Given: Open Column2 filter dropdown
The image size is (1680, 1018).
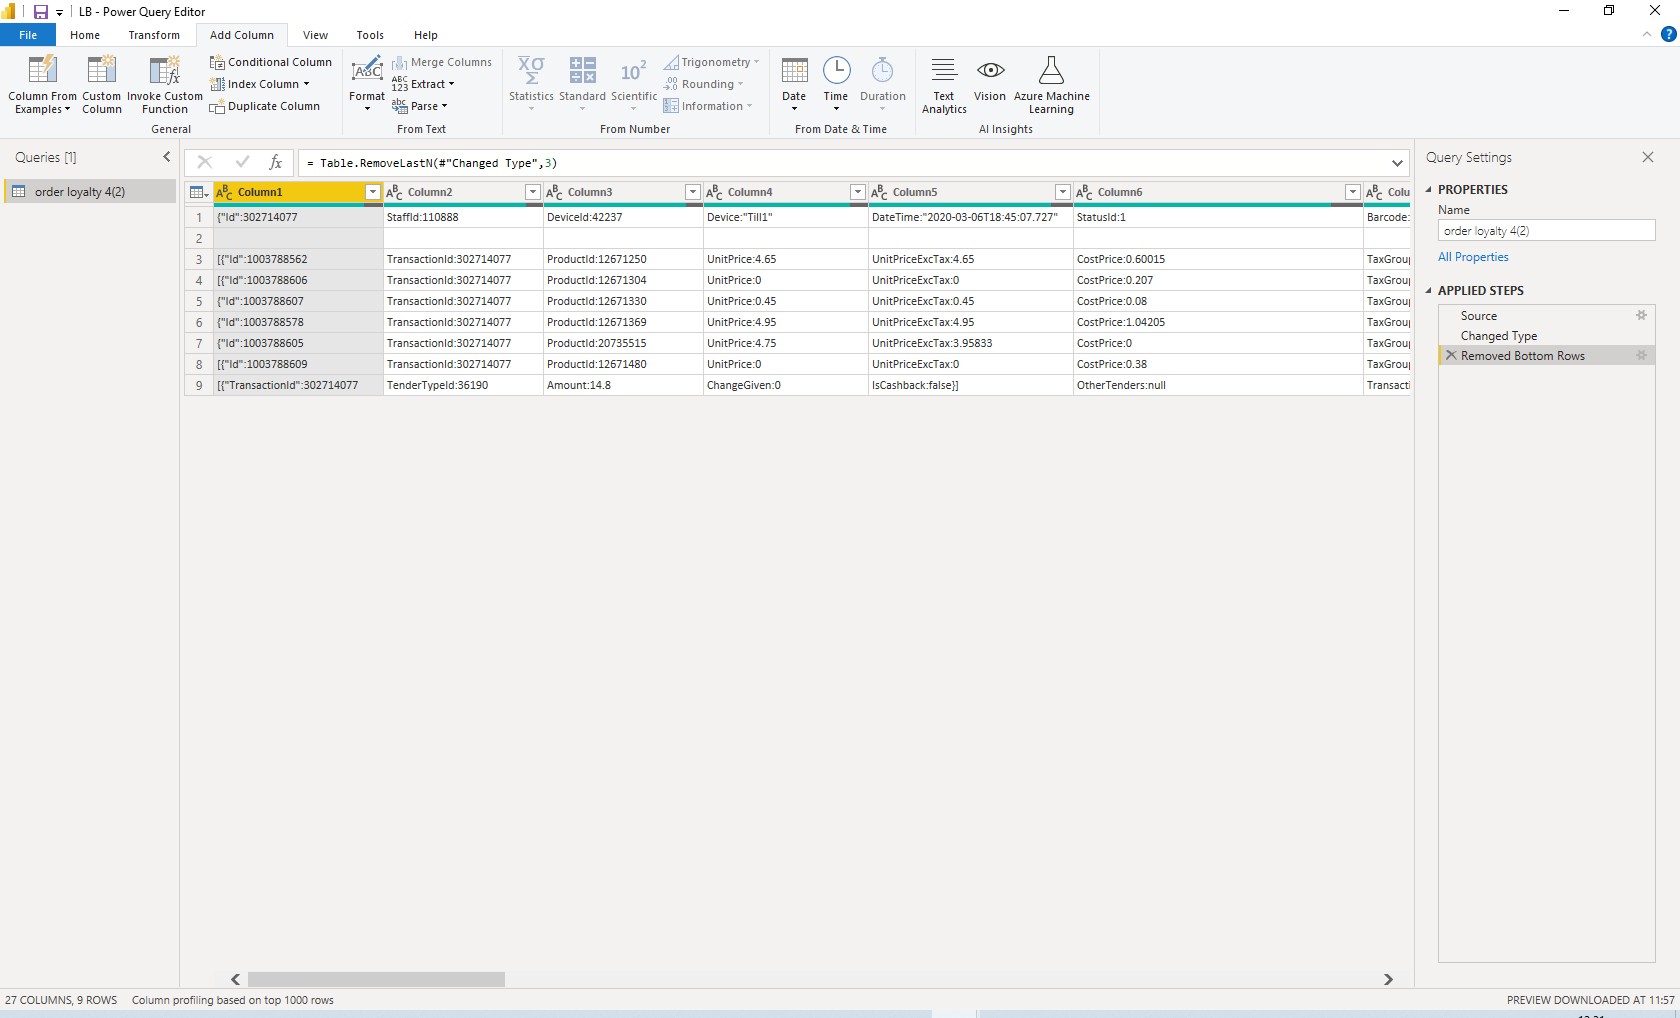Looking at the screenshot, I should (x=532, y=192).
